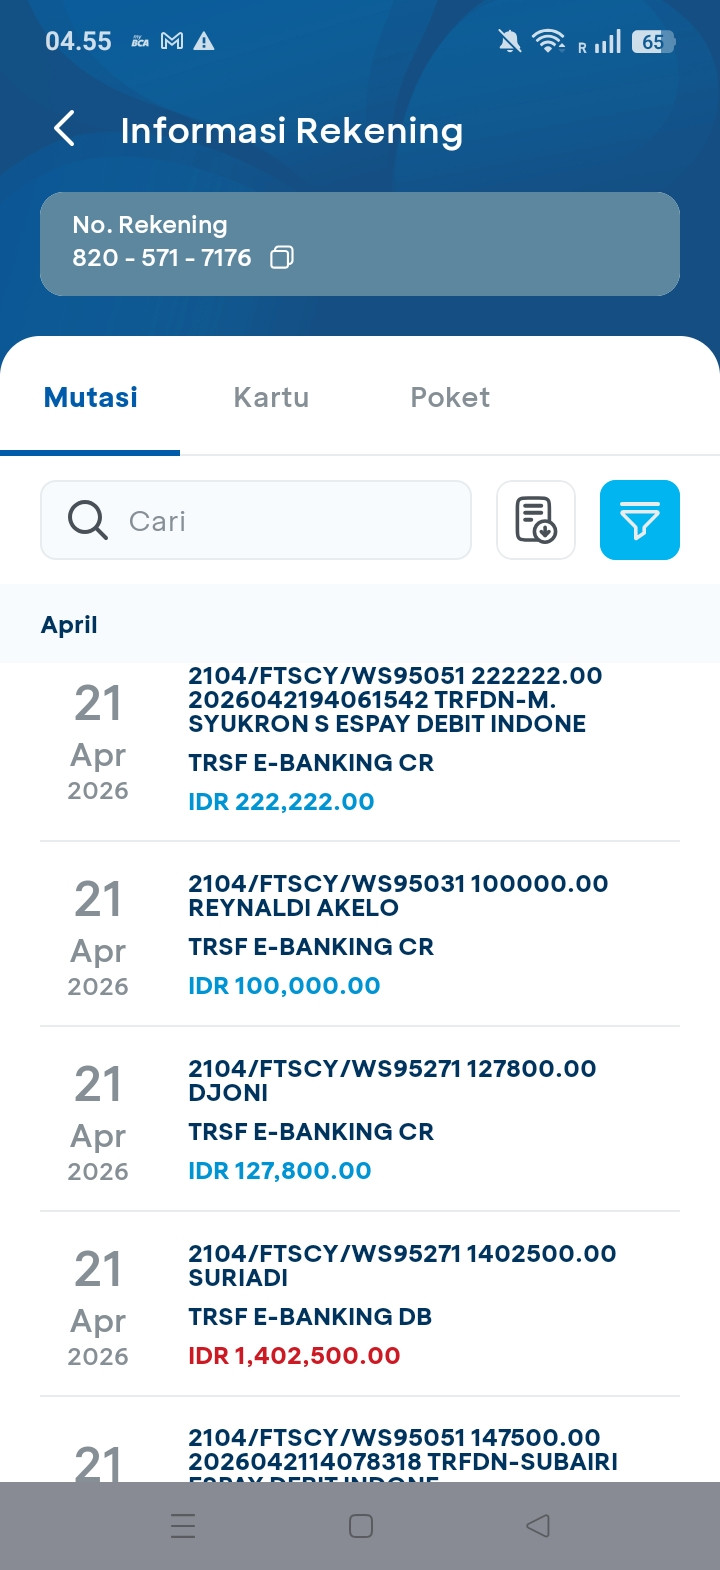Tap the download statement icon
This screenshot has width=720, height=1570.
tap(536, 520)
